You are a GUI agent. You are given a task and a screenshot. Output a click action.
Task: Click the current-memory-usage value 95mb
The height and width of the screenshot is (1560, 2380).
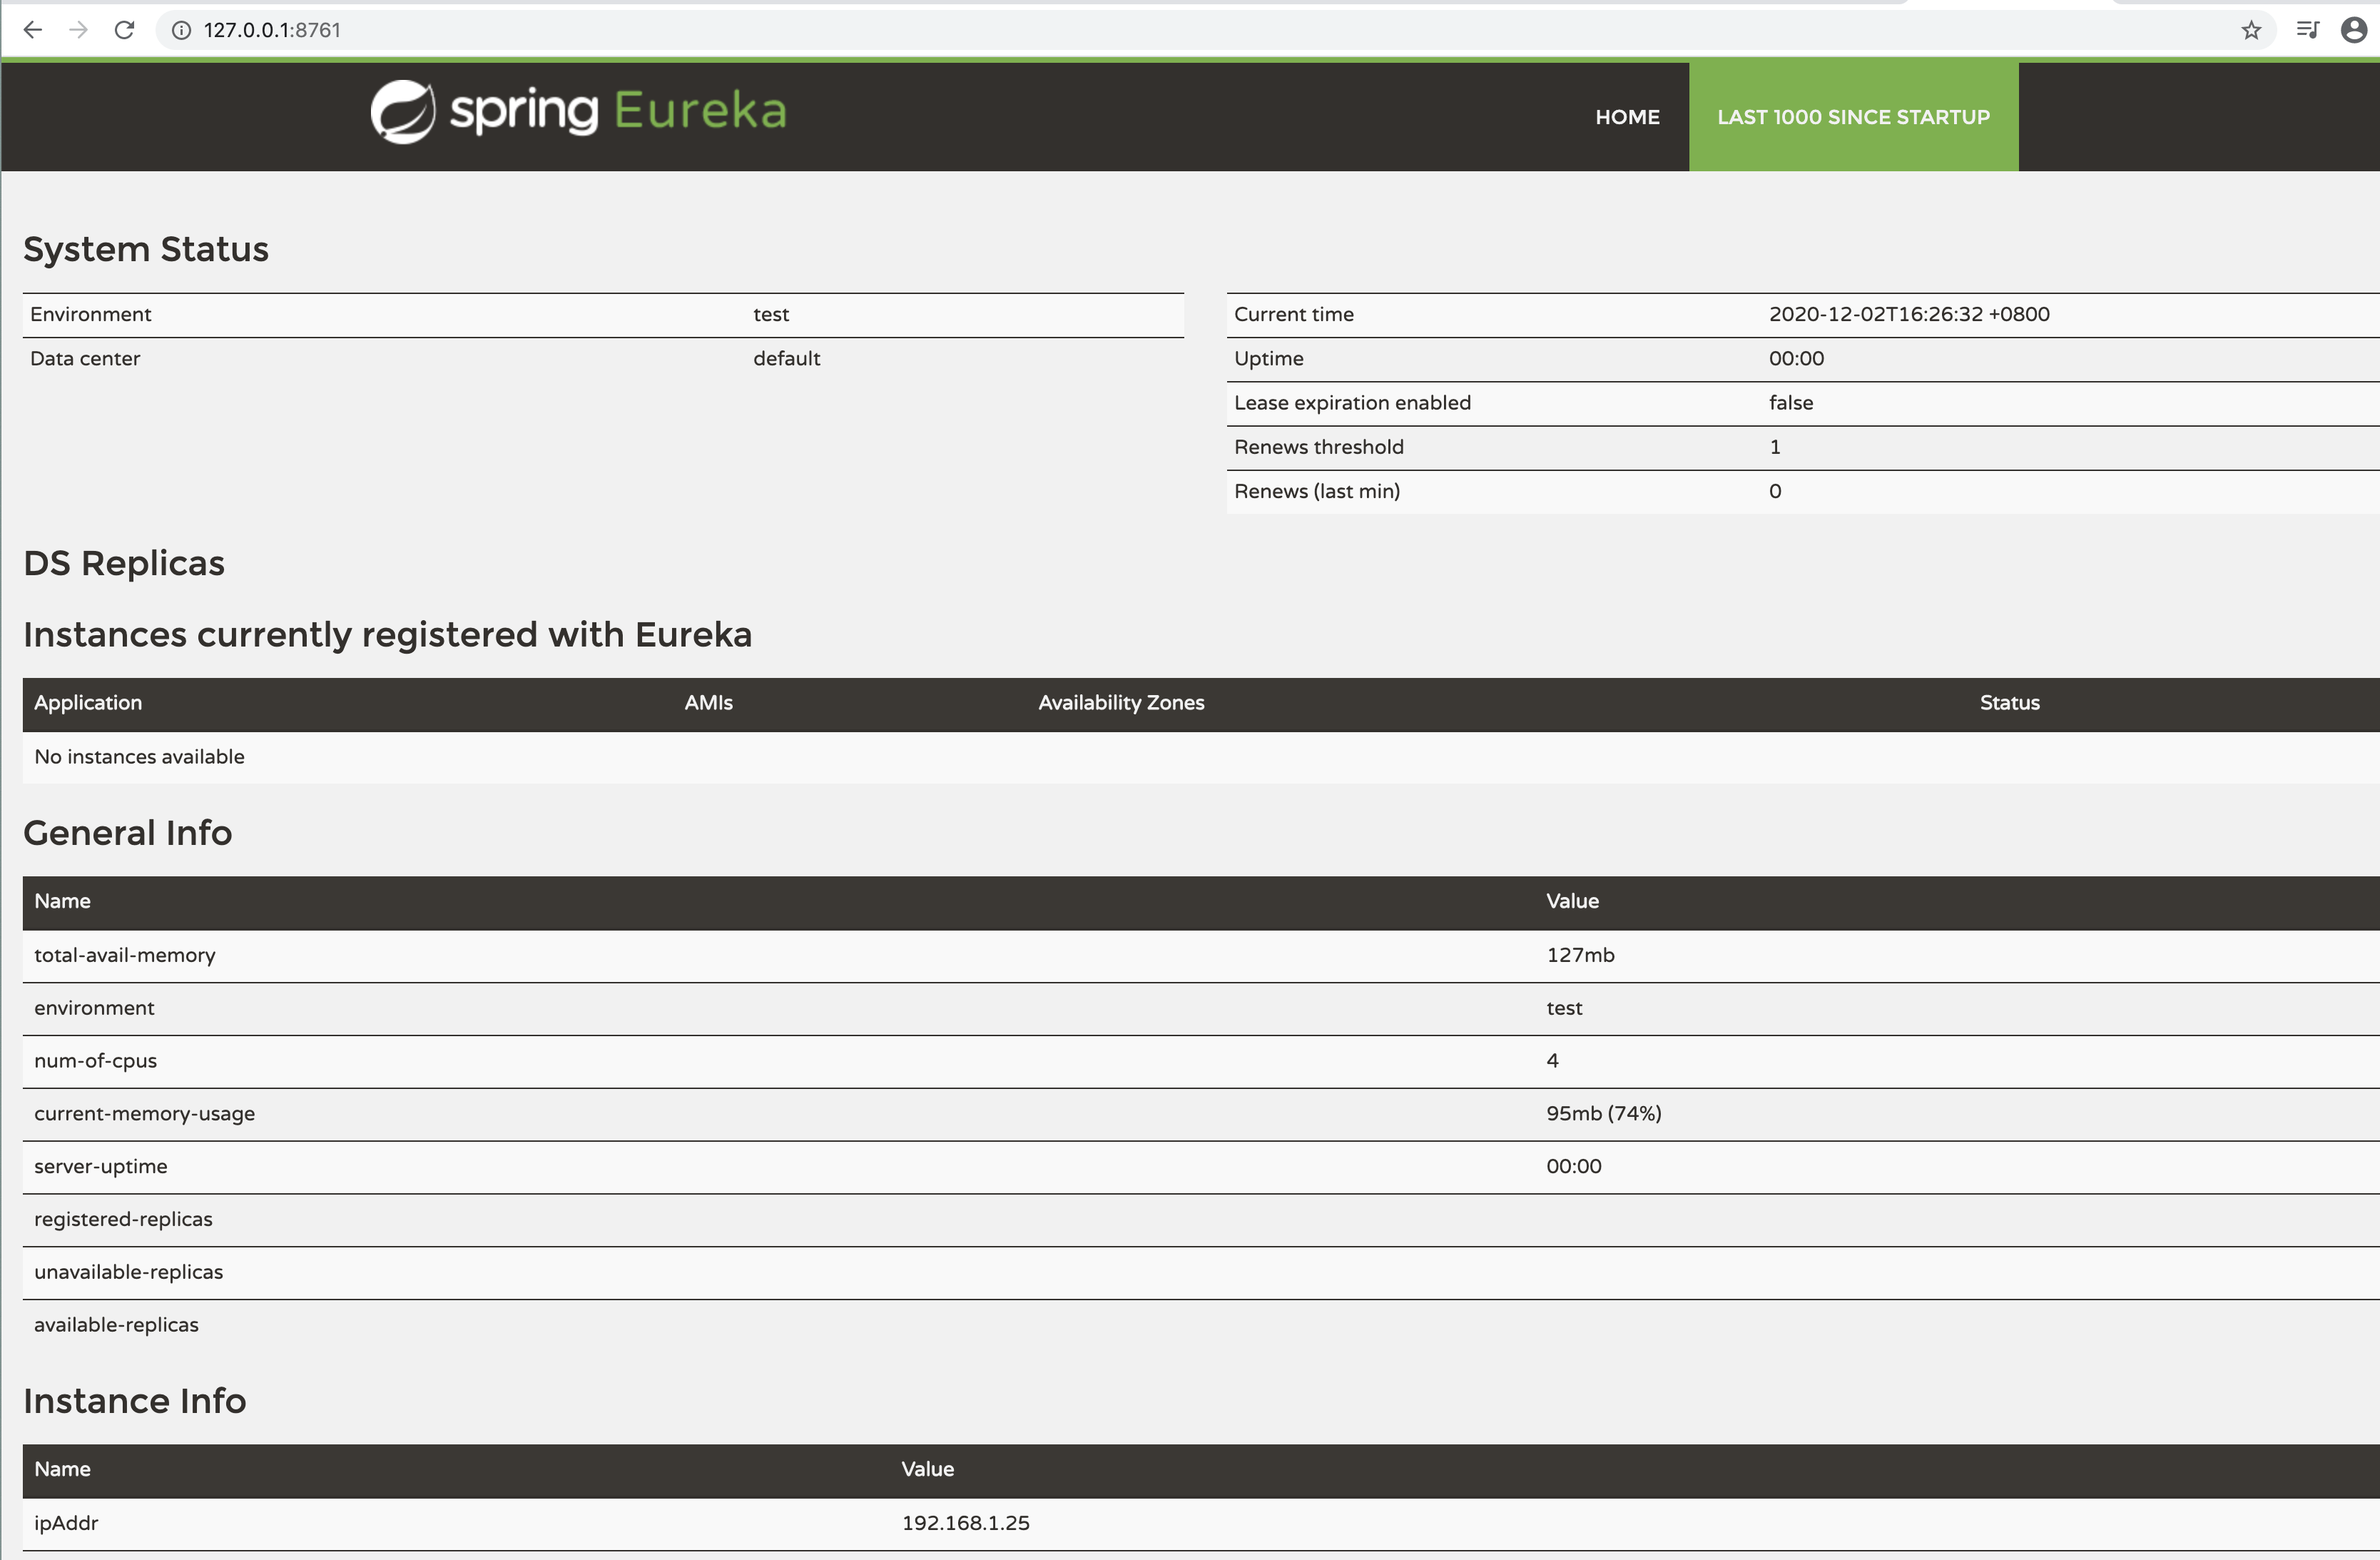pyautogui.click(x=1603, y=1114)
